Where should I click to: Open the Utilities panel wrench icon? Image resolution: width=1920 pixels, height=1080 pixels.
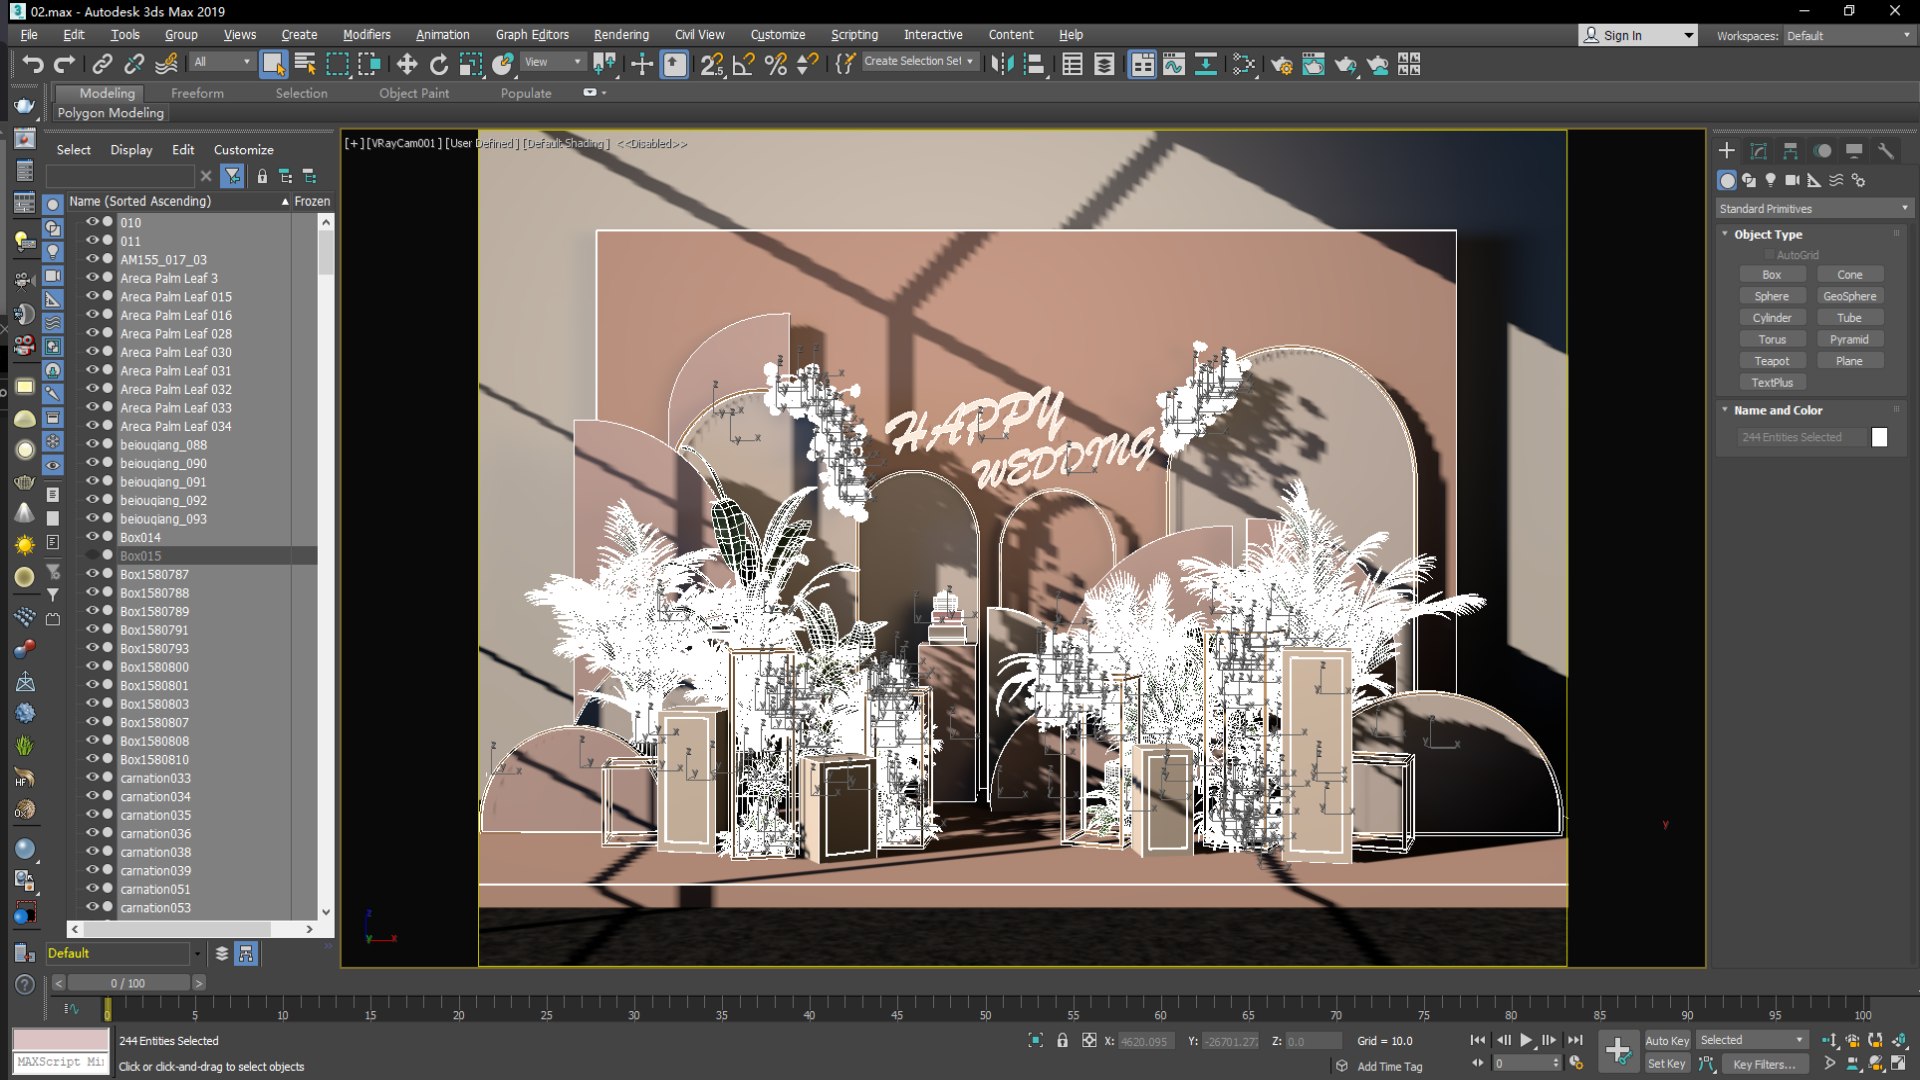pos(1886,151)
